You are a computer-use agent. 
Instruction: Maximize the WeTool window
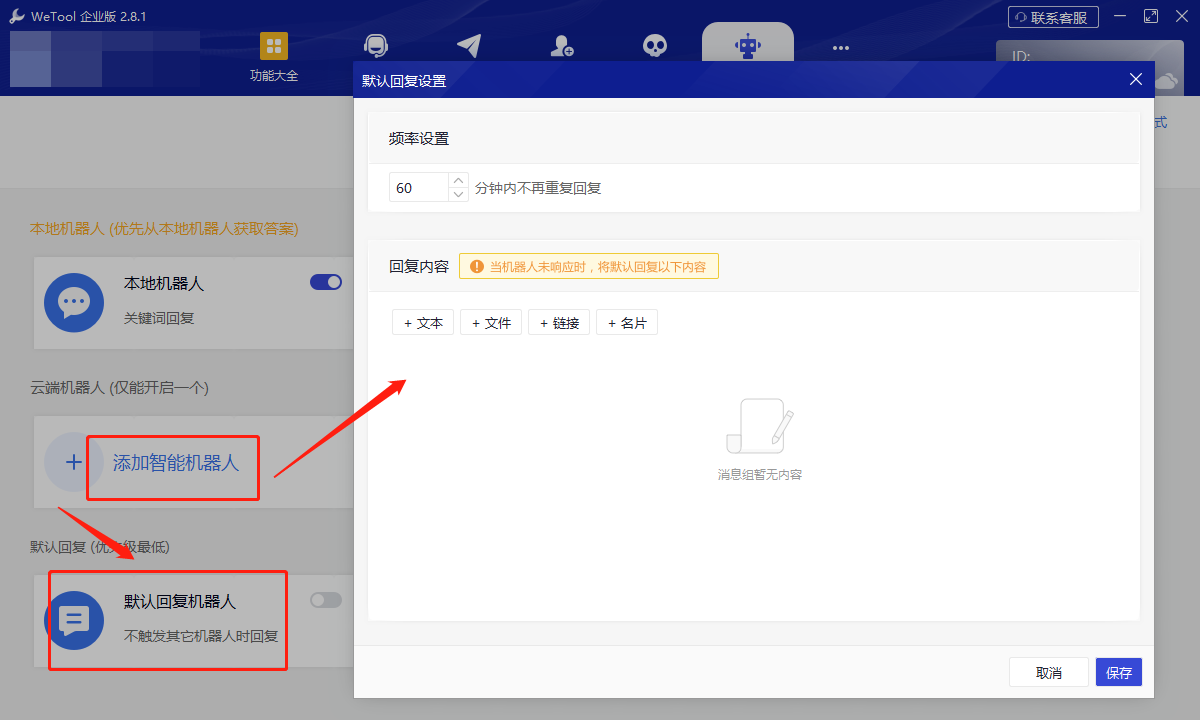point(1151,16)
